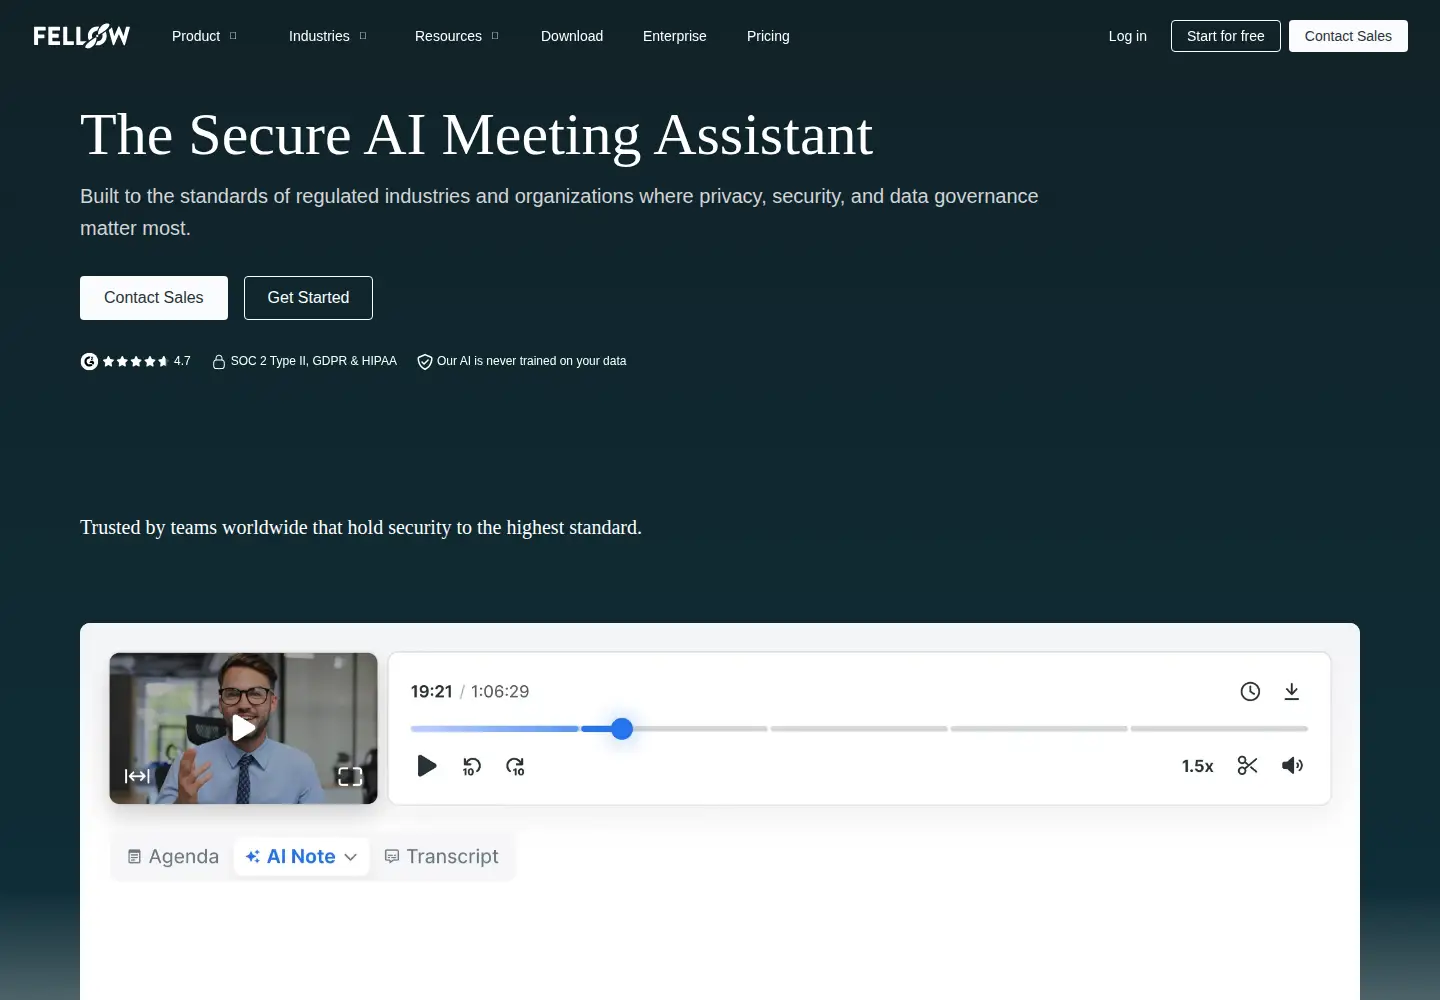Click the 19:21 current time display
The height and width of the screenshot is (1000, 1440).
pyautogui.click(x=432, y=692)
